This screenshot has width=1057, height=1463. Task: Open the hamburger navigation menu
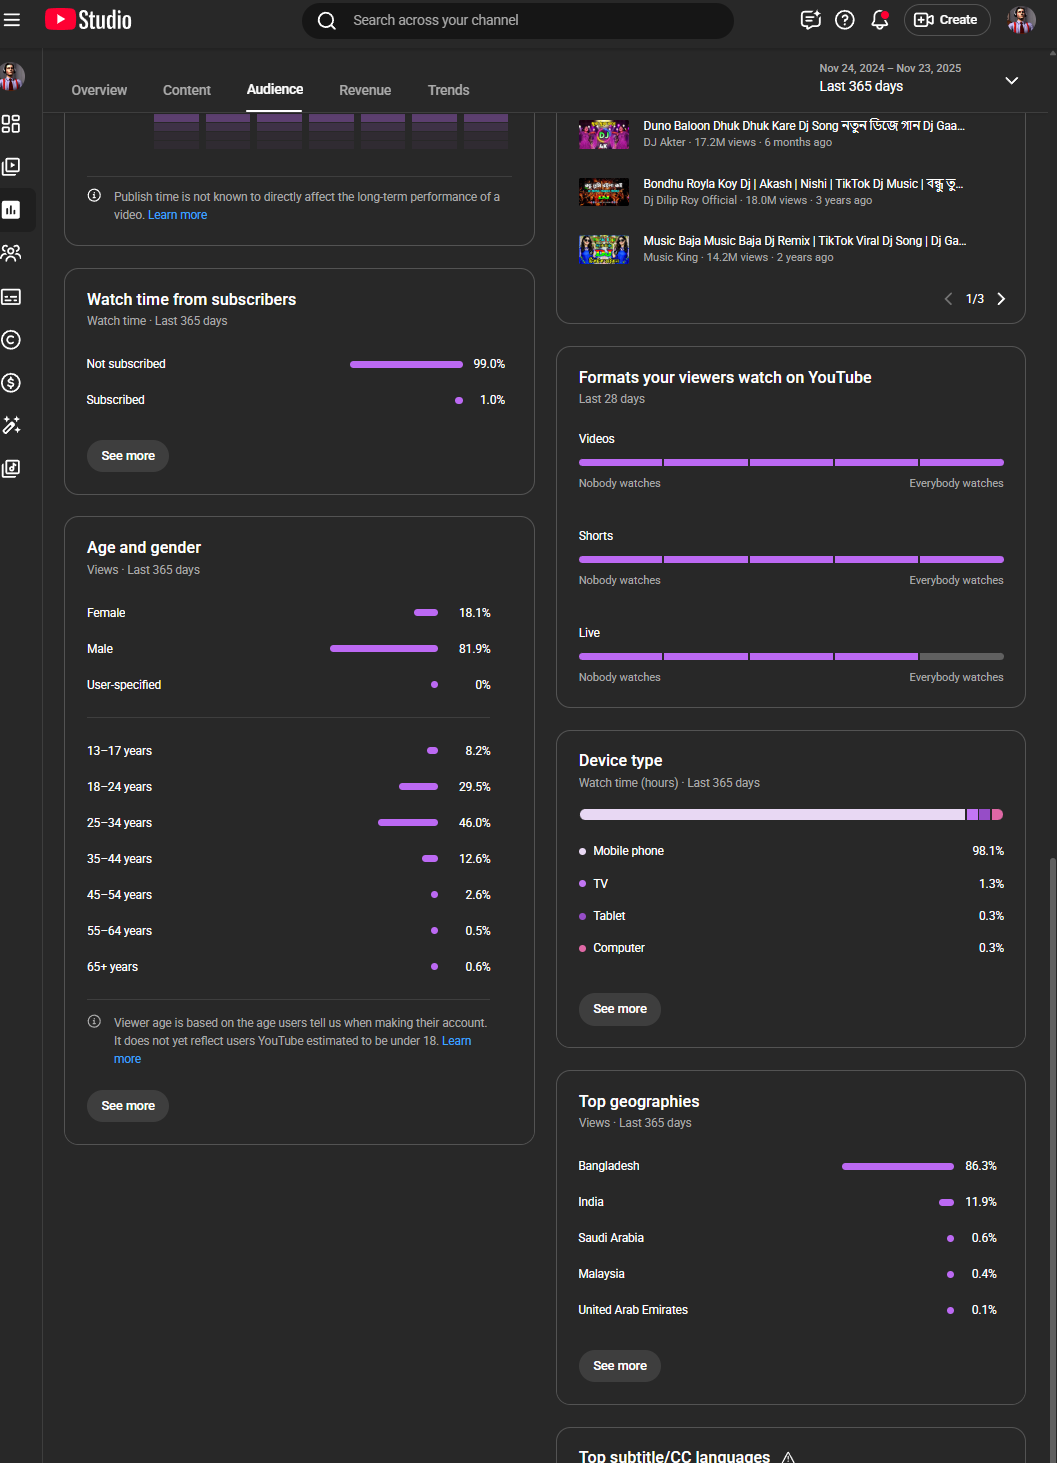[12, 20]
